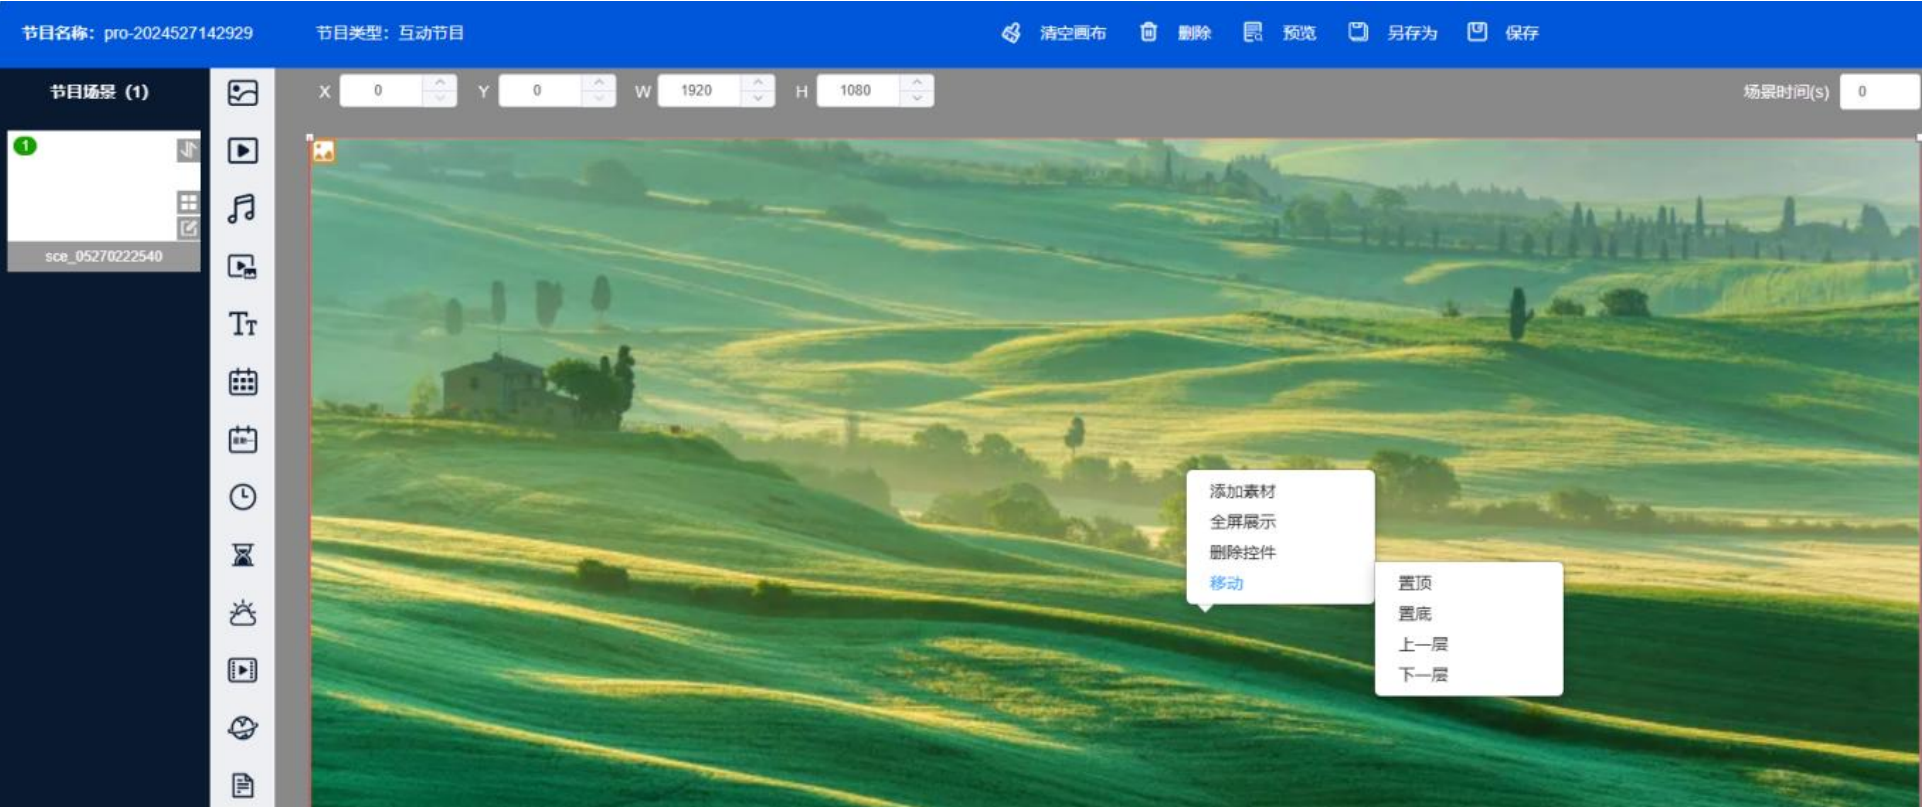Select 下一层 in the move submenu
1922x807 pixels.
(1422, 675)
